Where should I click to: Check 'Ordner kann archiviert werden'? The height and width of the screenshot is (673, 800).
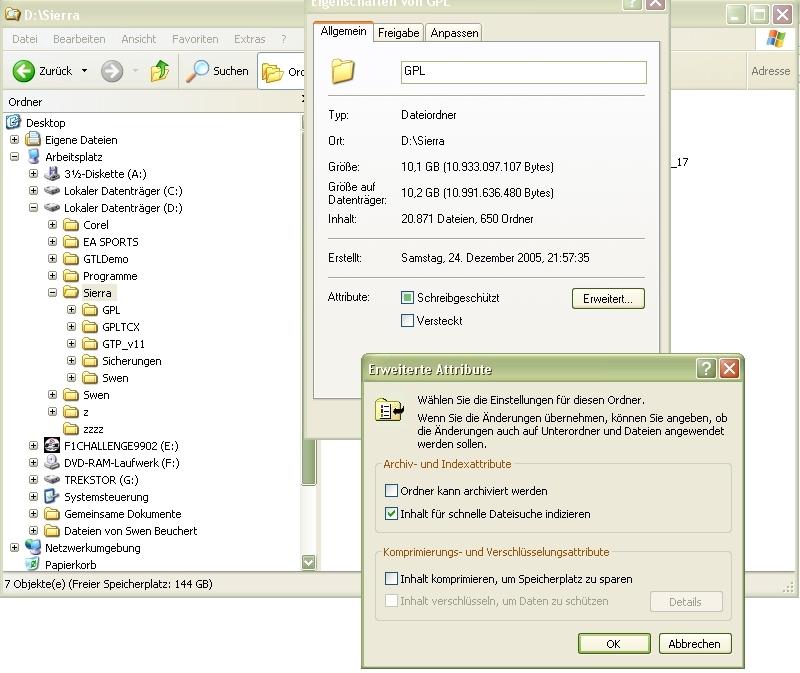pyautogui.click(x=392, y=491)
